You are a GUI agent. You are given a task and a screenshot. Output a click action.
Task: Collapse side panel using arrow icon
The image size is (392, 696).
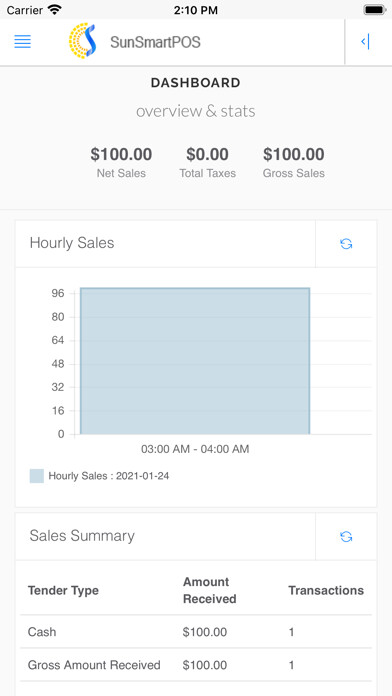tap(365, 42)
